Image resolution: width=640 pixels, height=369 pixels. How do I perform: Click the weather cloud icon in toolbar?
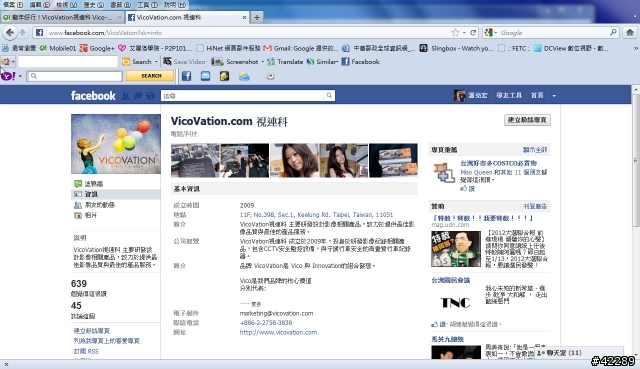tap(244, 76)
